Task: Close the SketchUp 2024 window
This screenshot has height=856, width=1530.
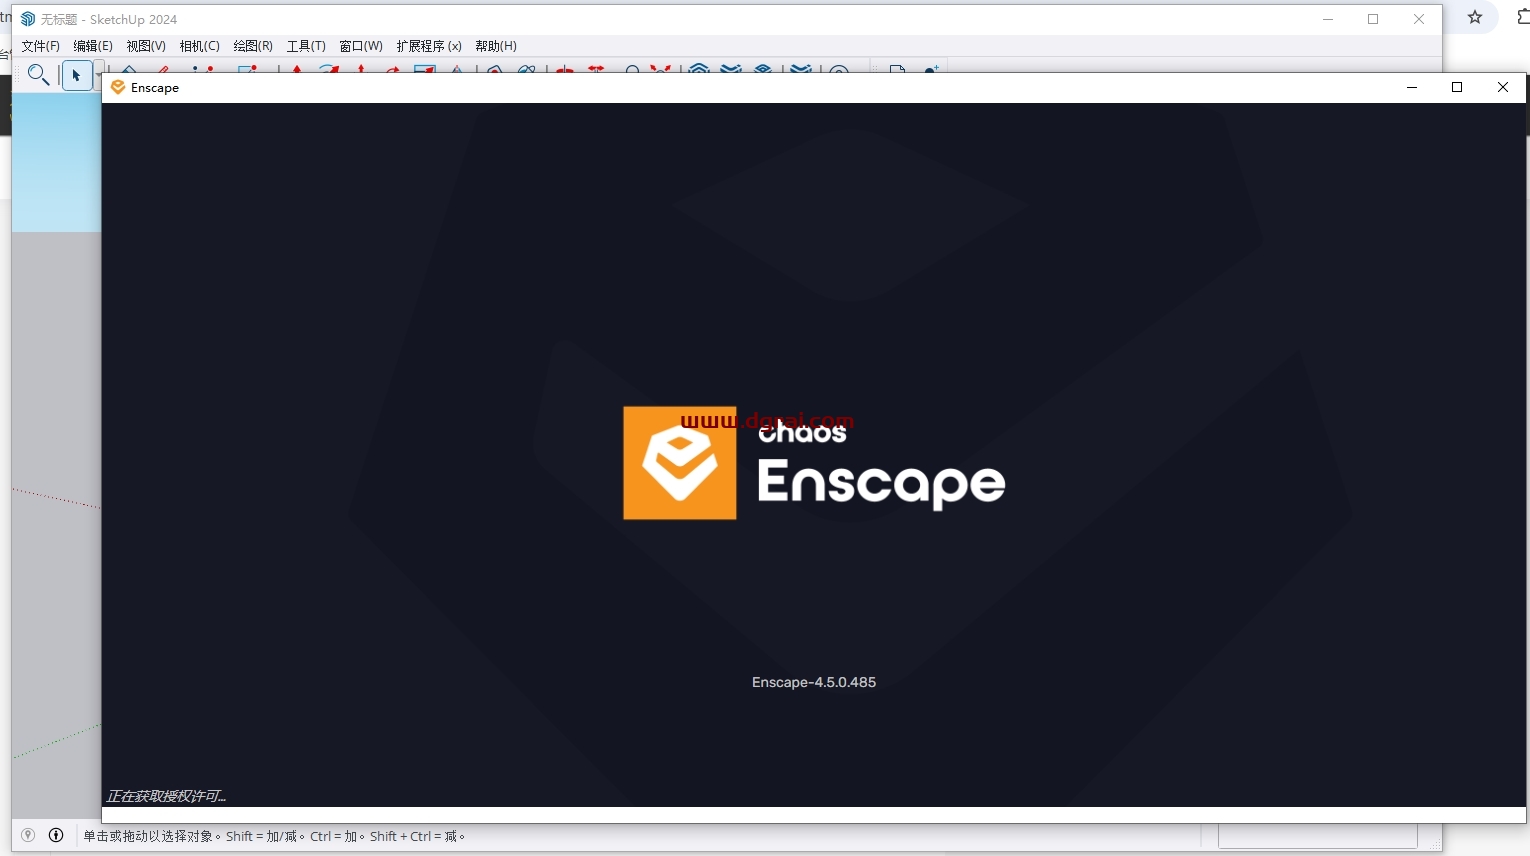Action: 1419,19
